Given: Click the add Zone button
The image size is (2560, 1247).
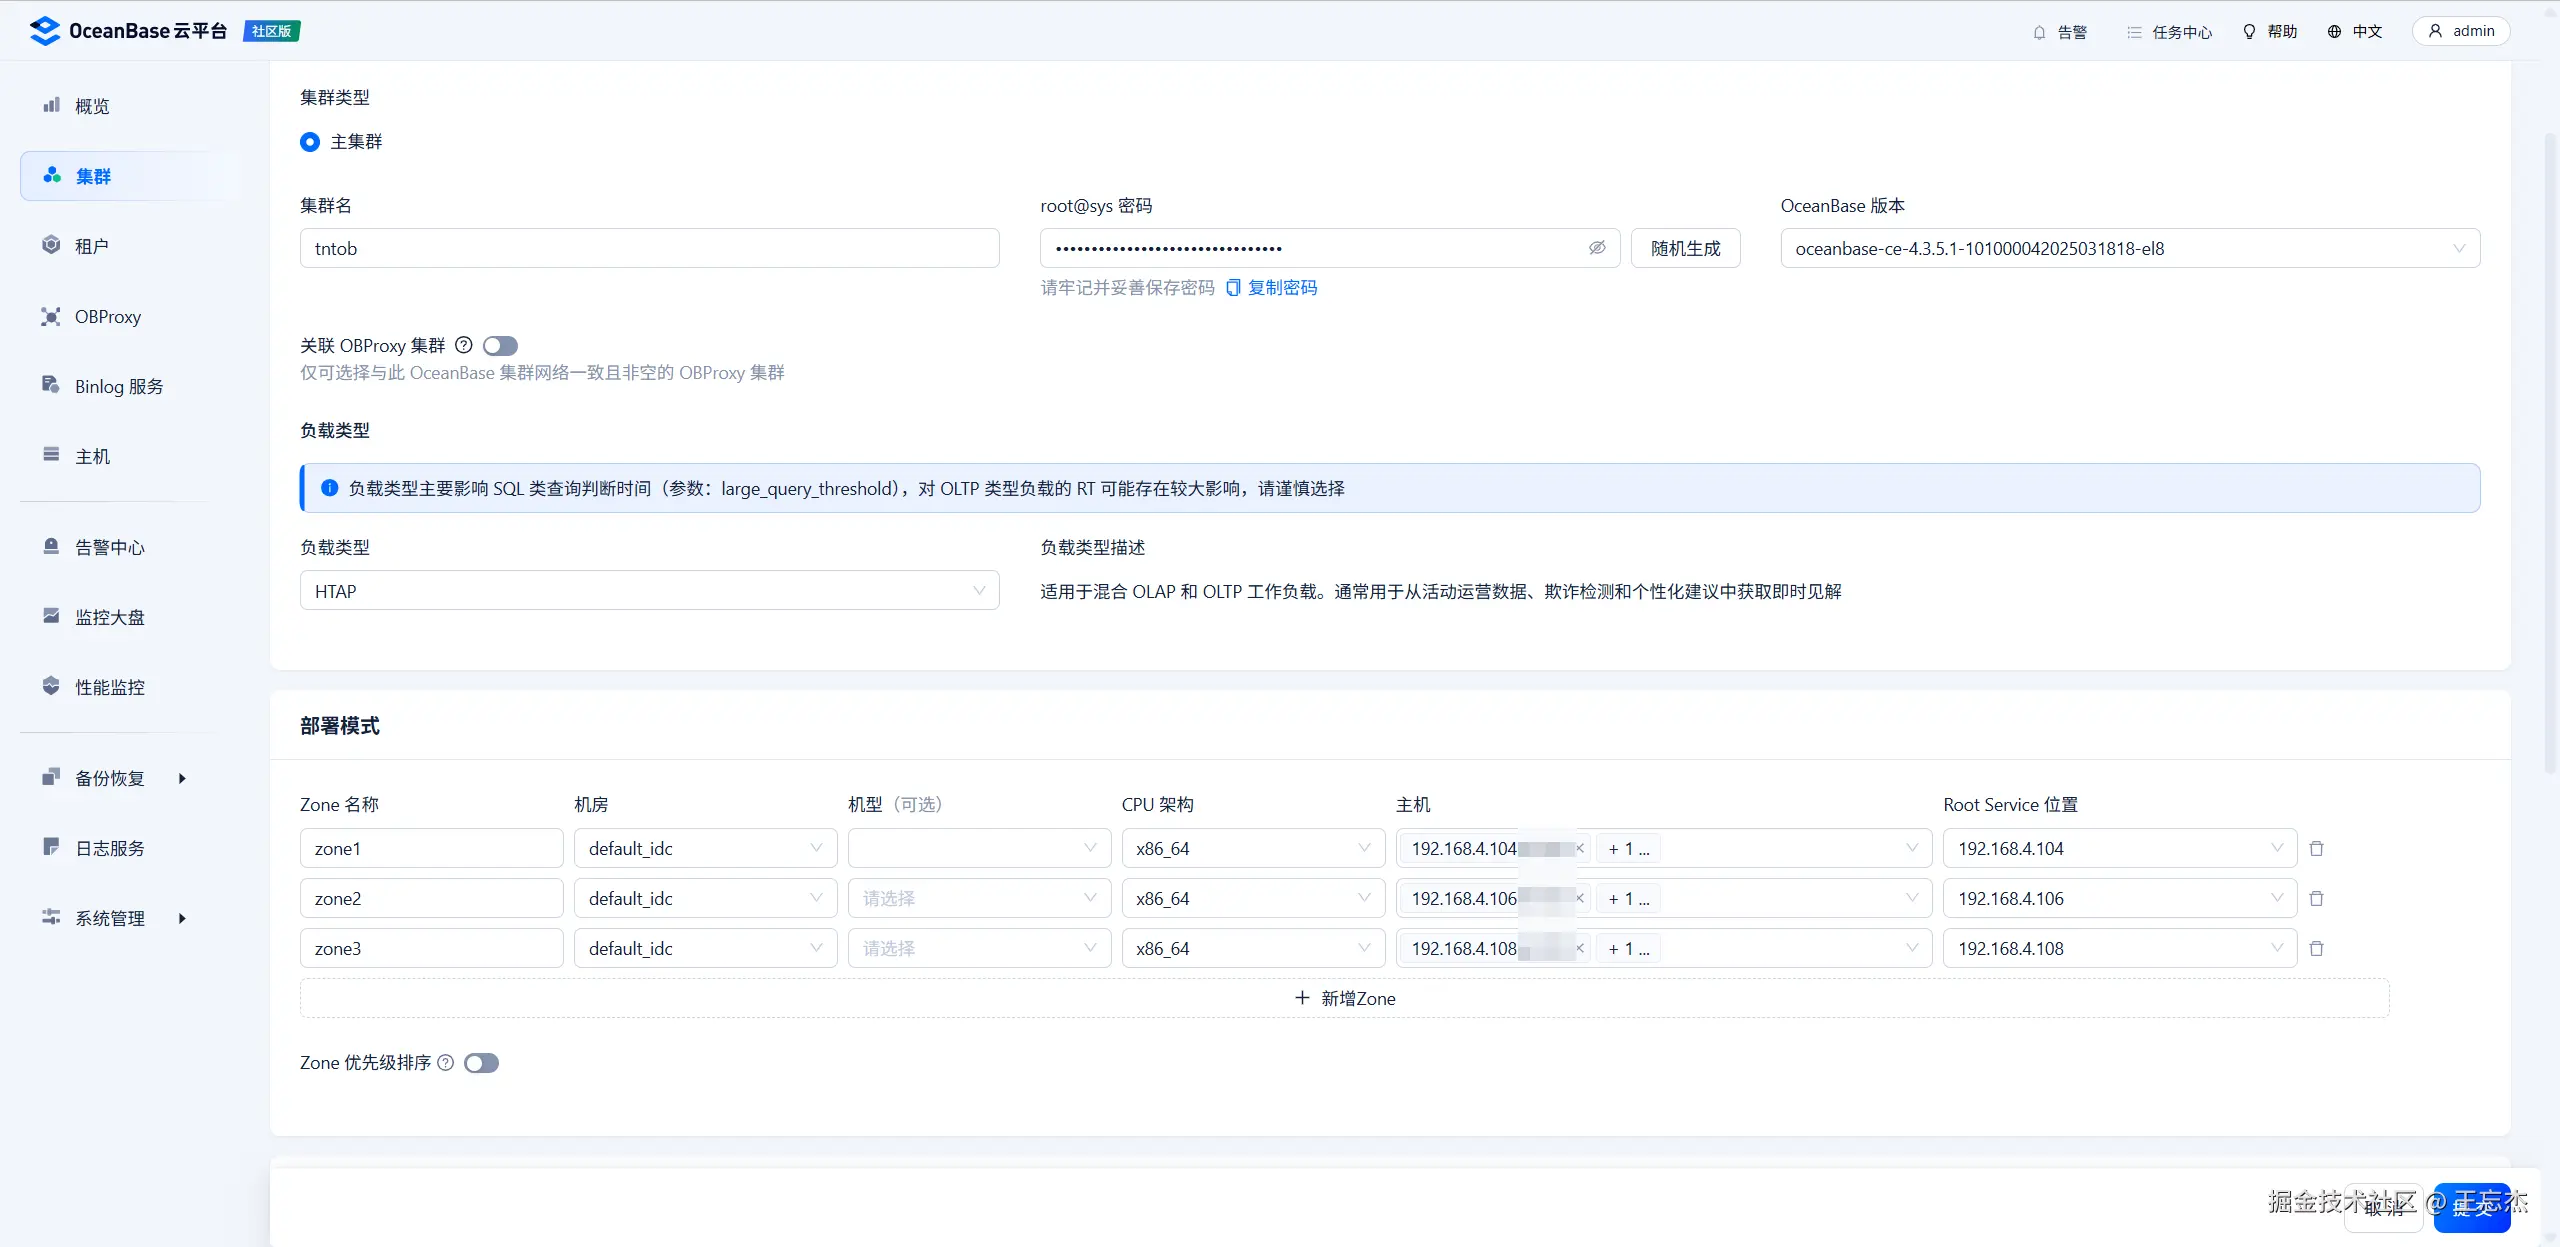Looking at the screenshot, I should (x=1344, y=999).
